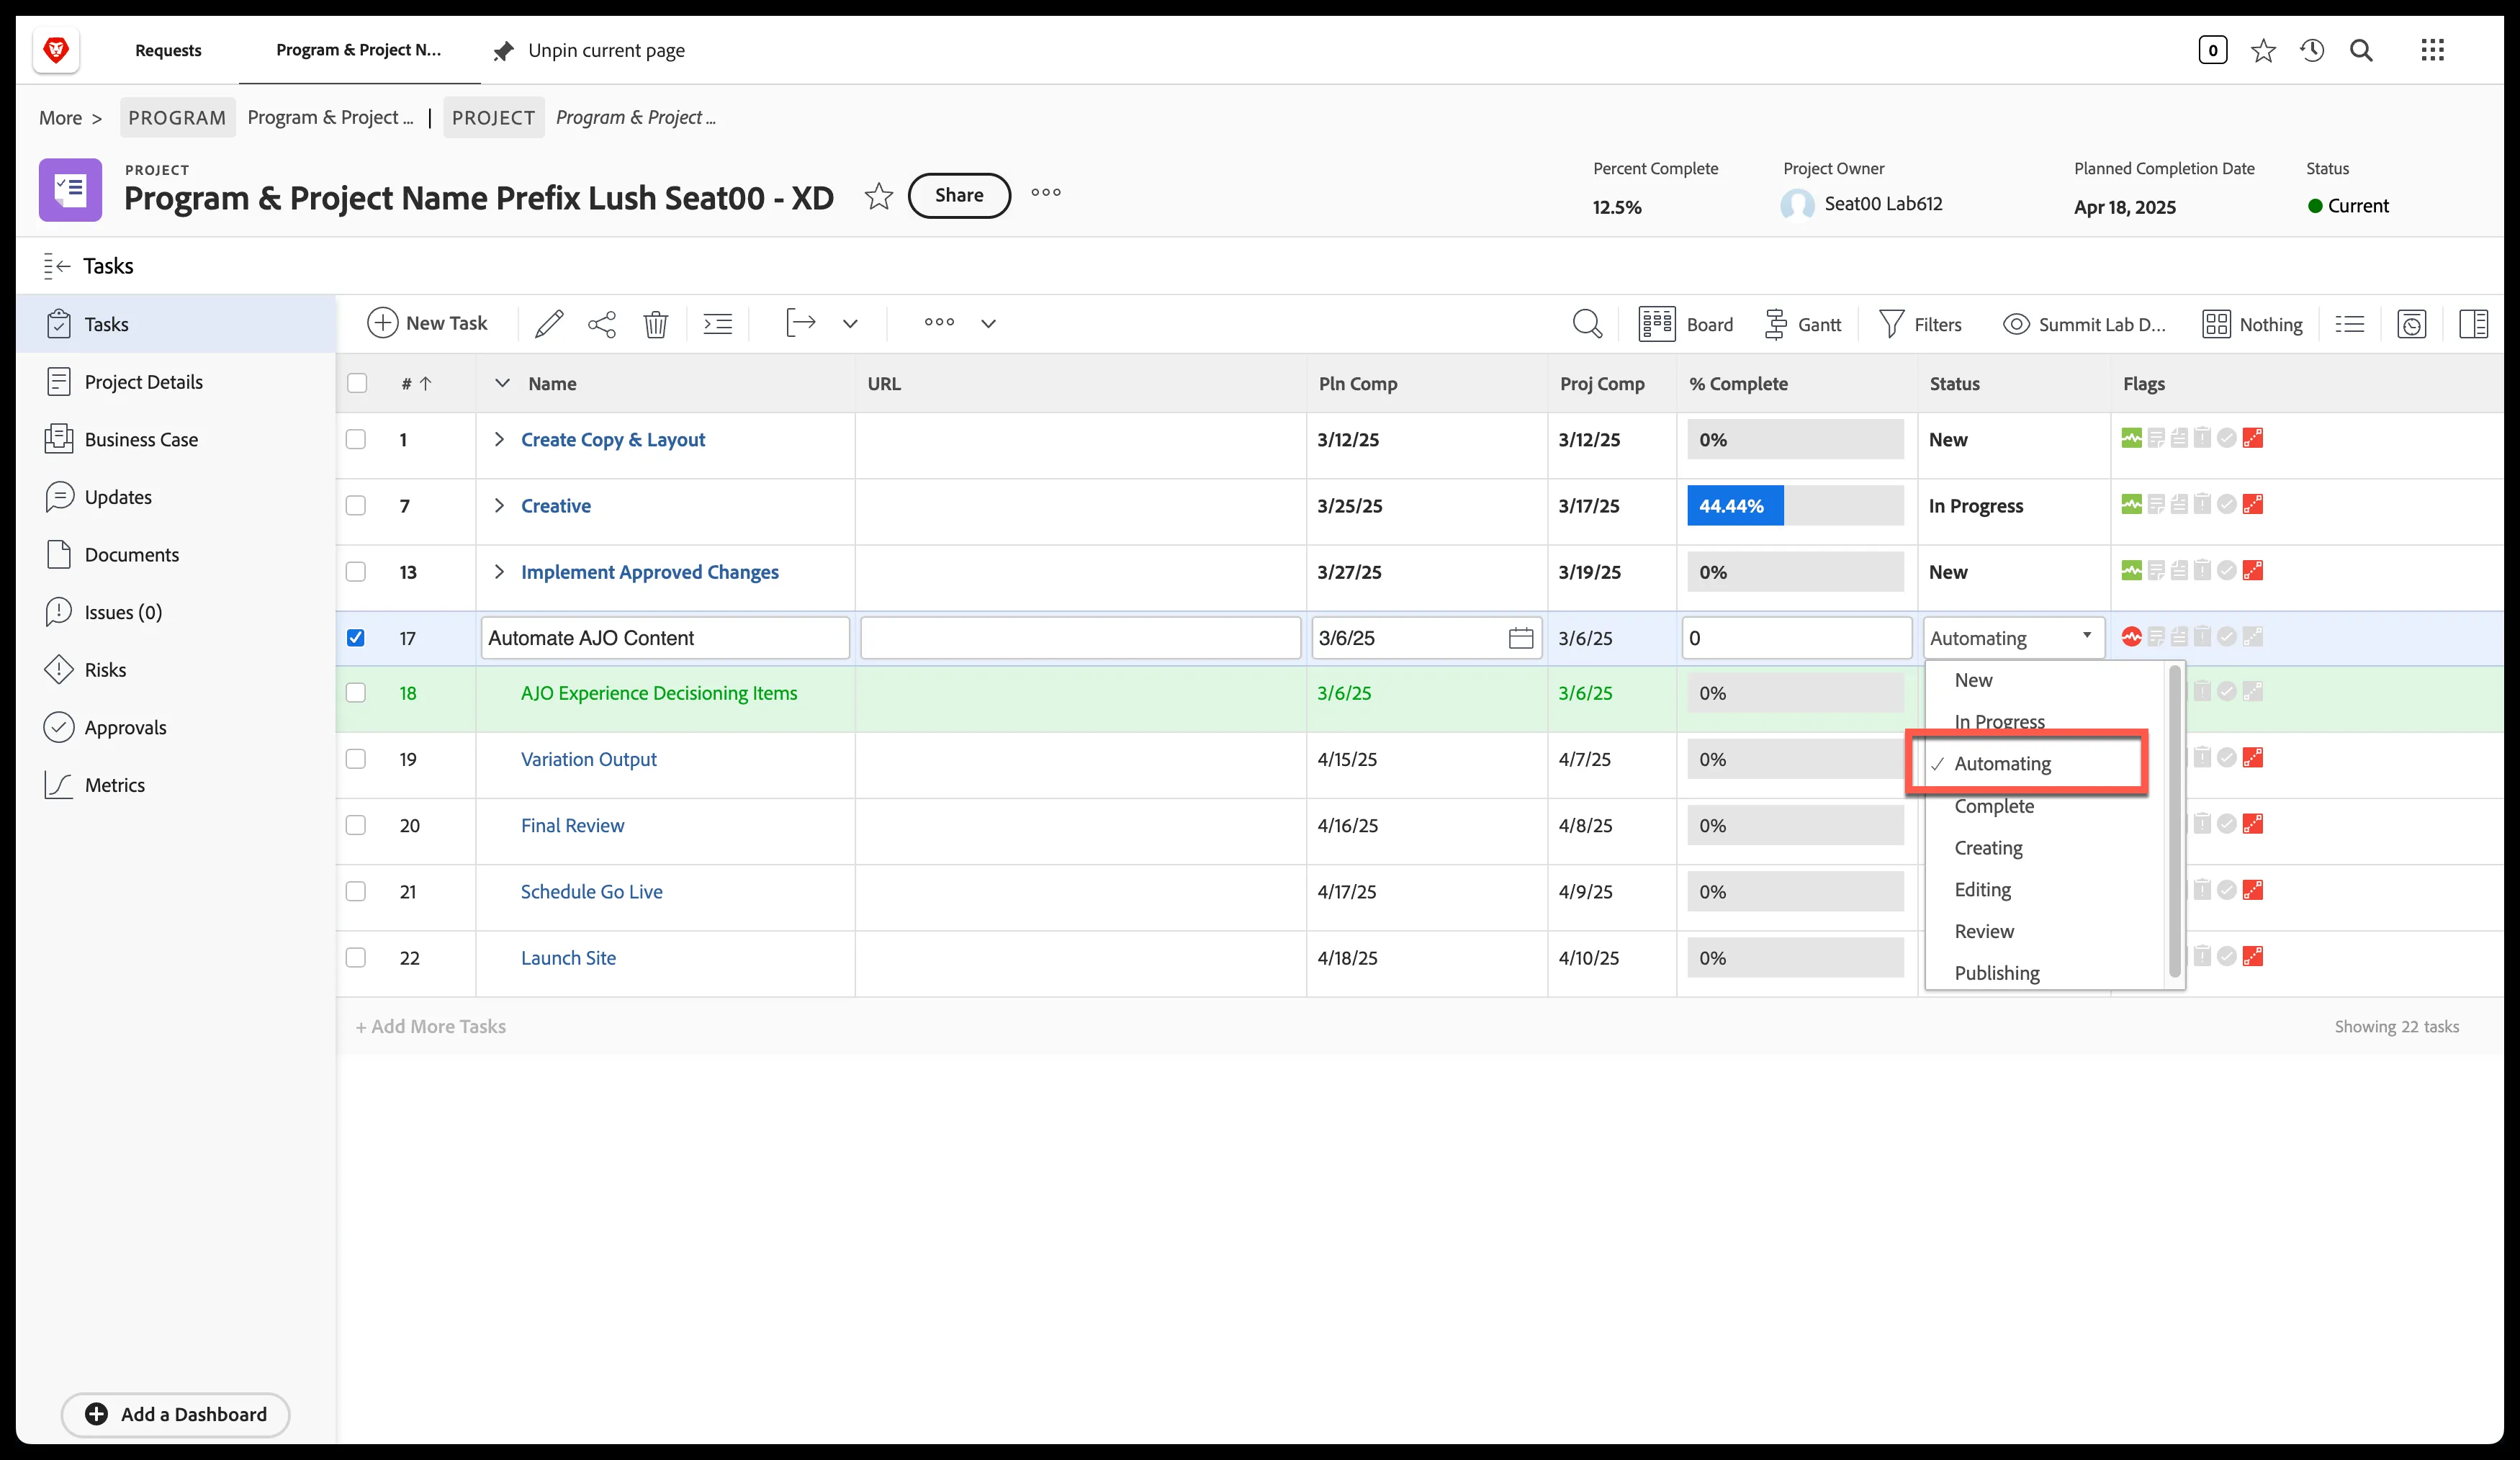Open the Gantt view
2520x1460 pixels.
pos(1803,324)
